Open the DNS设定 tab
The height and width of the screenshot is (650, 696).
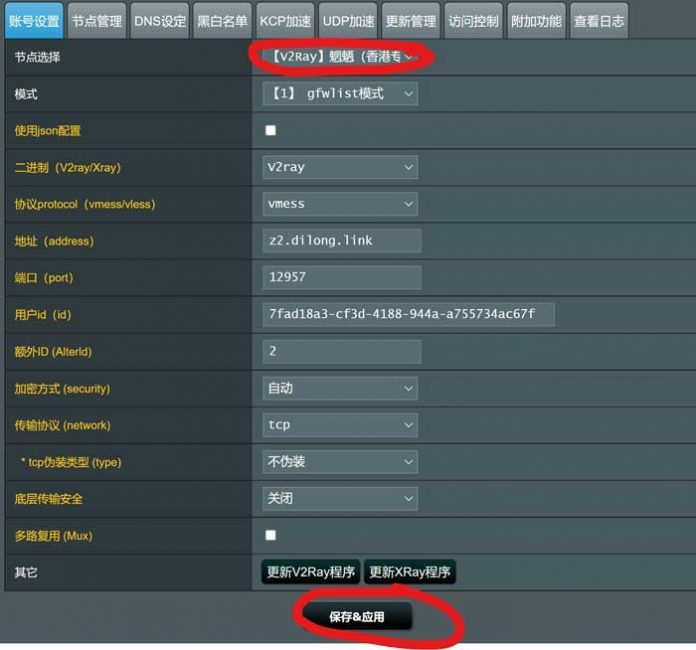159,21
